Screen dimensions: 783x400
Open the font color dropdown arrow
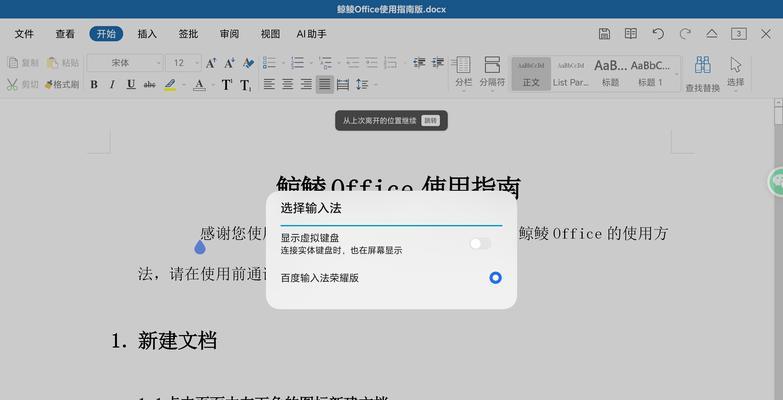point(212,85)
